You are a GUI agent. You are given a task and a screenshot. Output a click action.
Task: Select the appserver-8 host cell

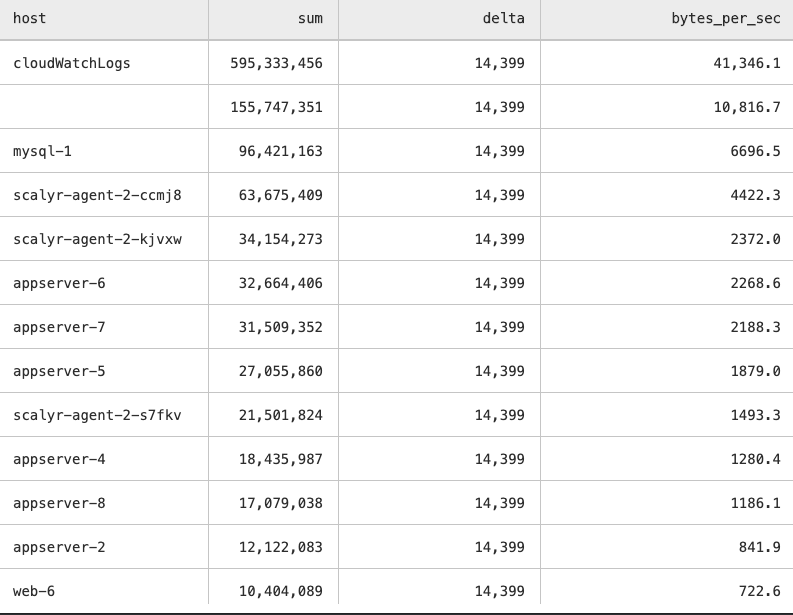click(x=59, y=503)
